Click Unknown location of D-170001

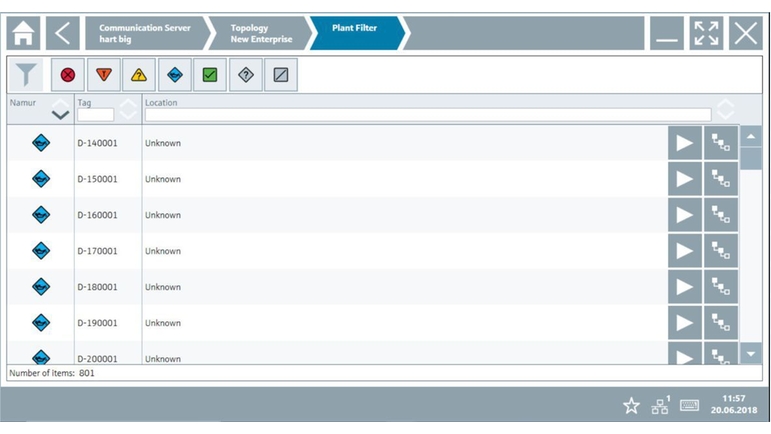point(163,251)
